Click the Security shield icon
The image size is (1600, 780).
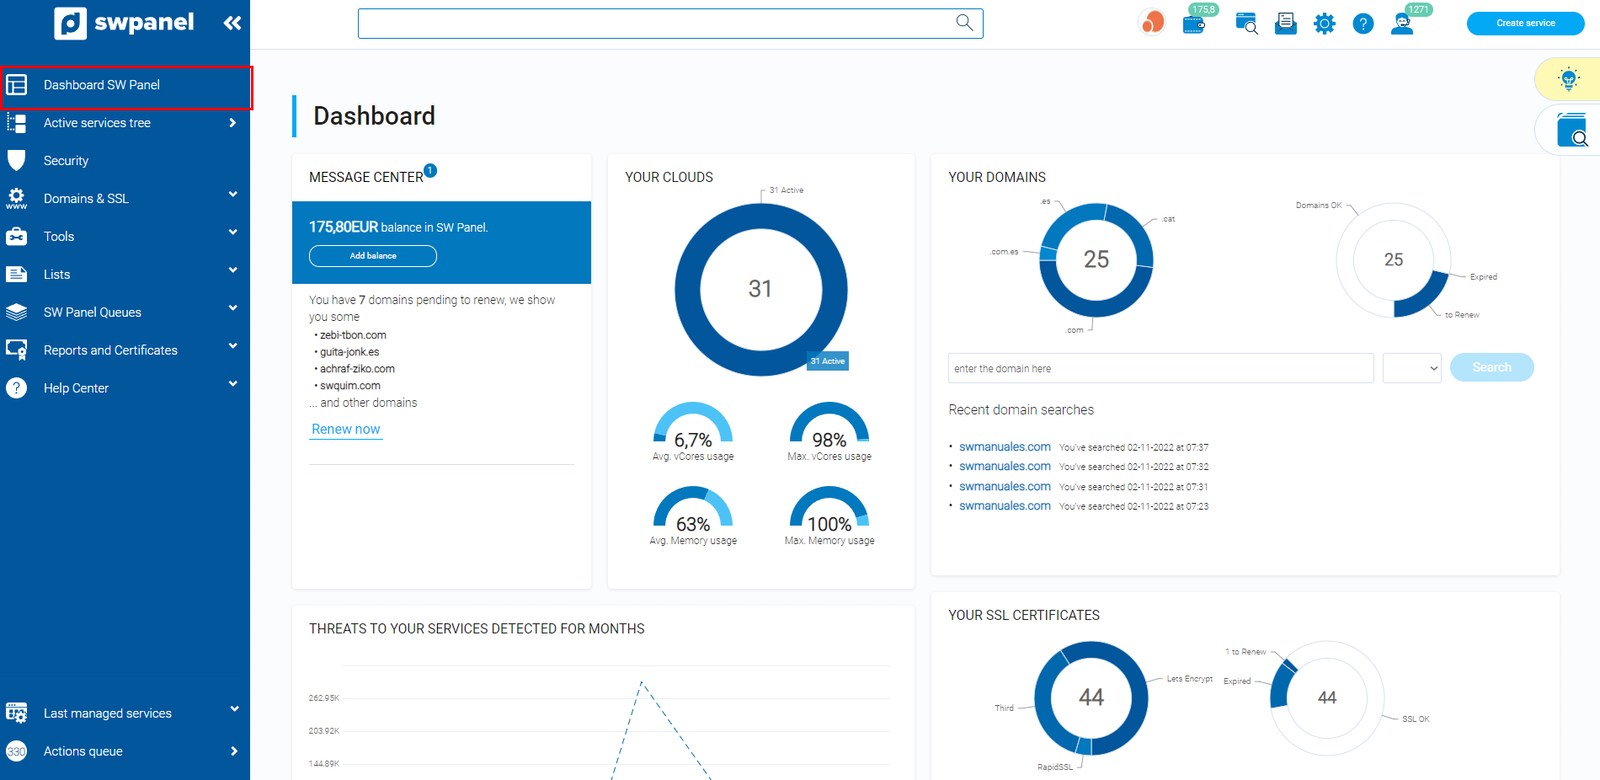pyautogui.click(x=17, y=161)
